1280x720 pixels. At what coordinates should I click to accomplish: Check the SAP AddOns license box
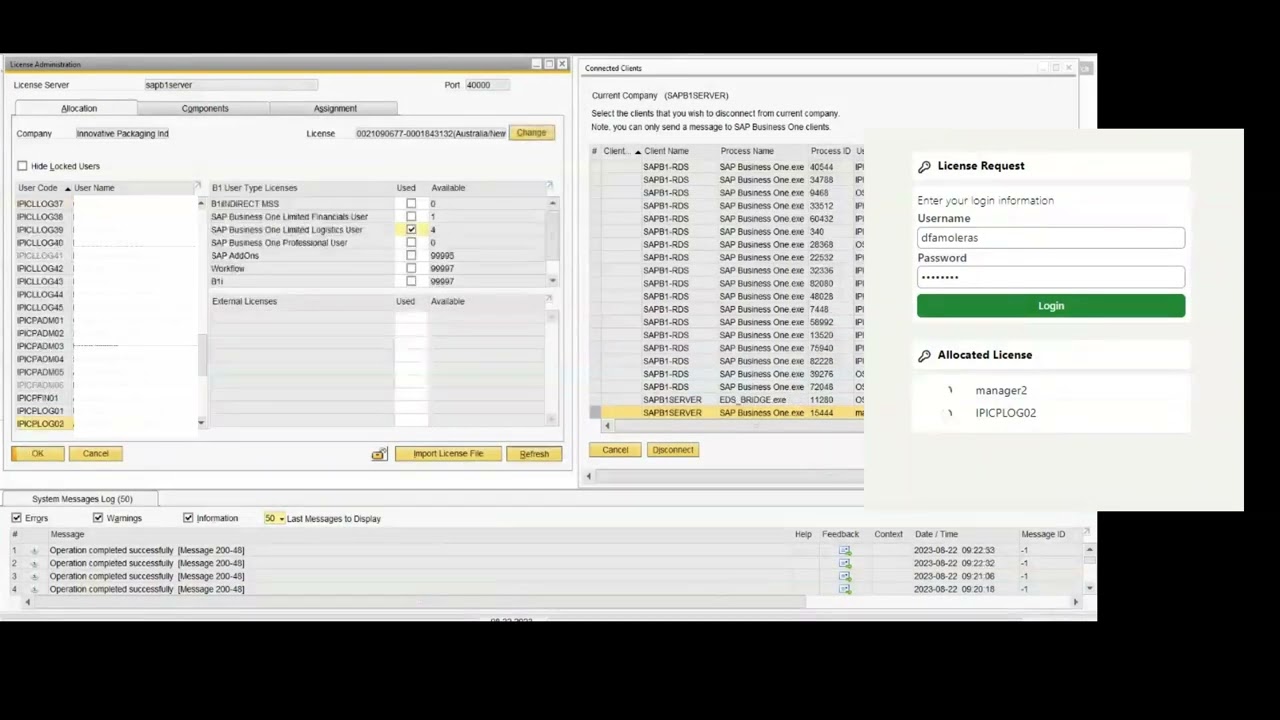click(x=411, y=256)
